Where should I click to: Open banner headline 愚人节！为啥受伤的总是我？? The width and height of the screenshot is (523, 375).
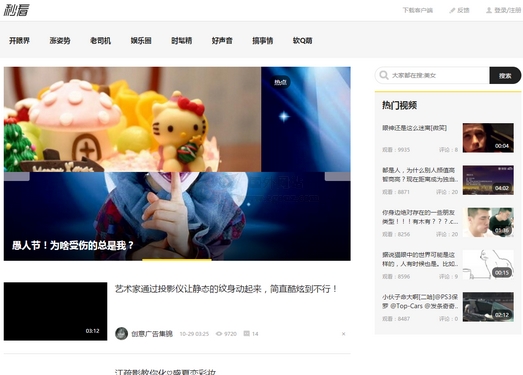pyautogui.click(x=73, y=246)
